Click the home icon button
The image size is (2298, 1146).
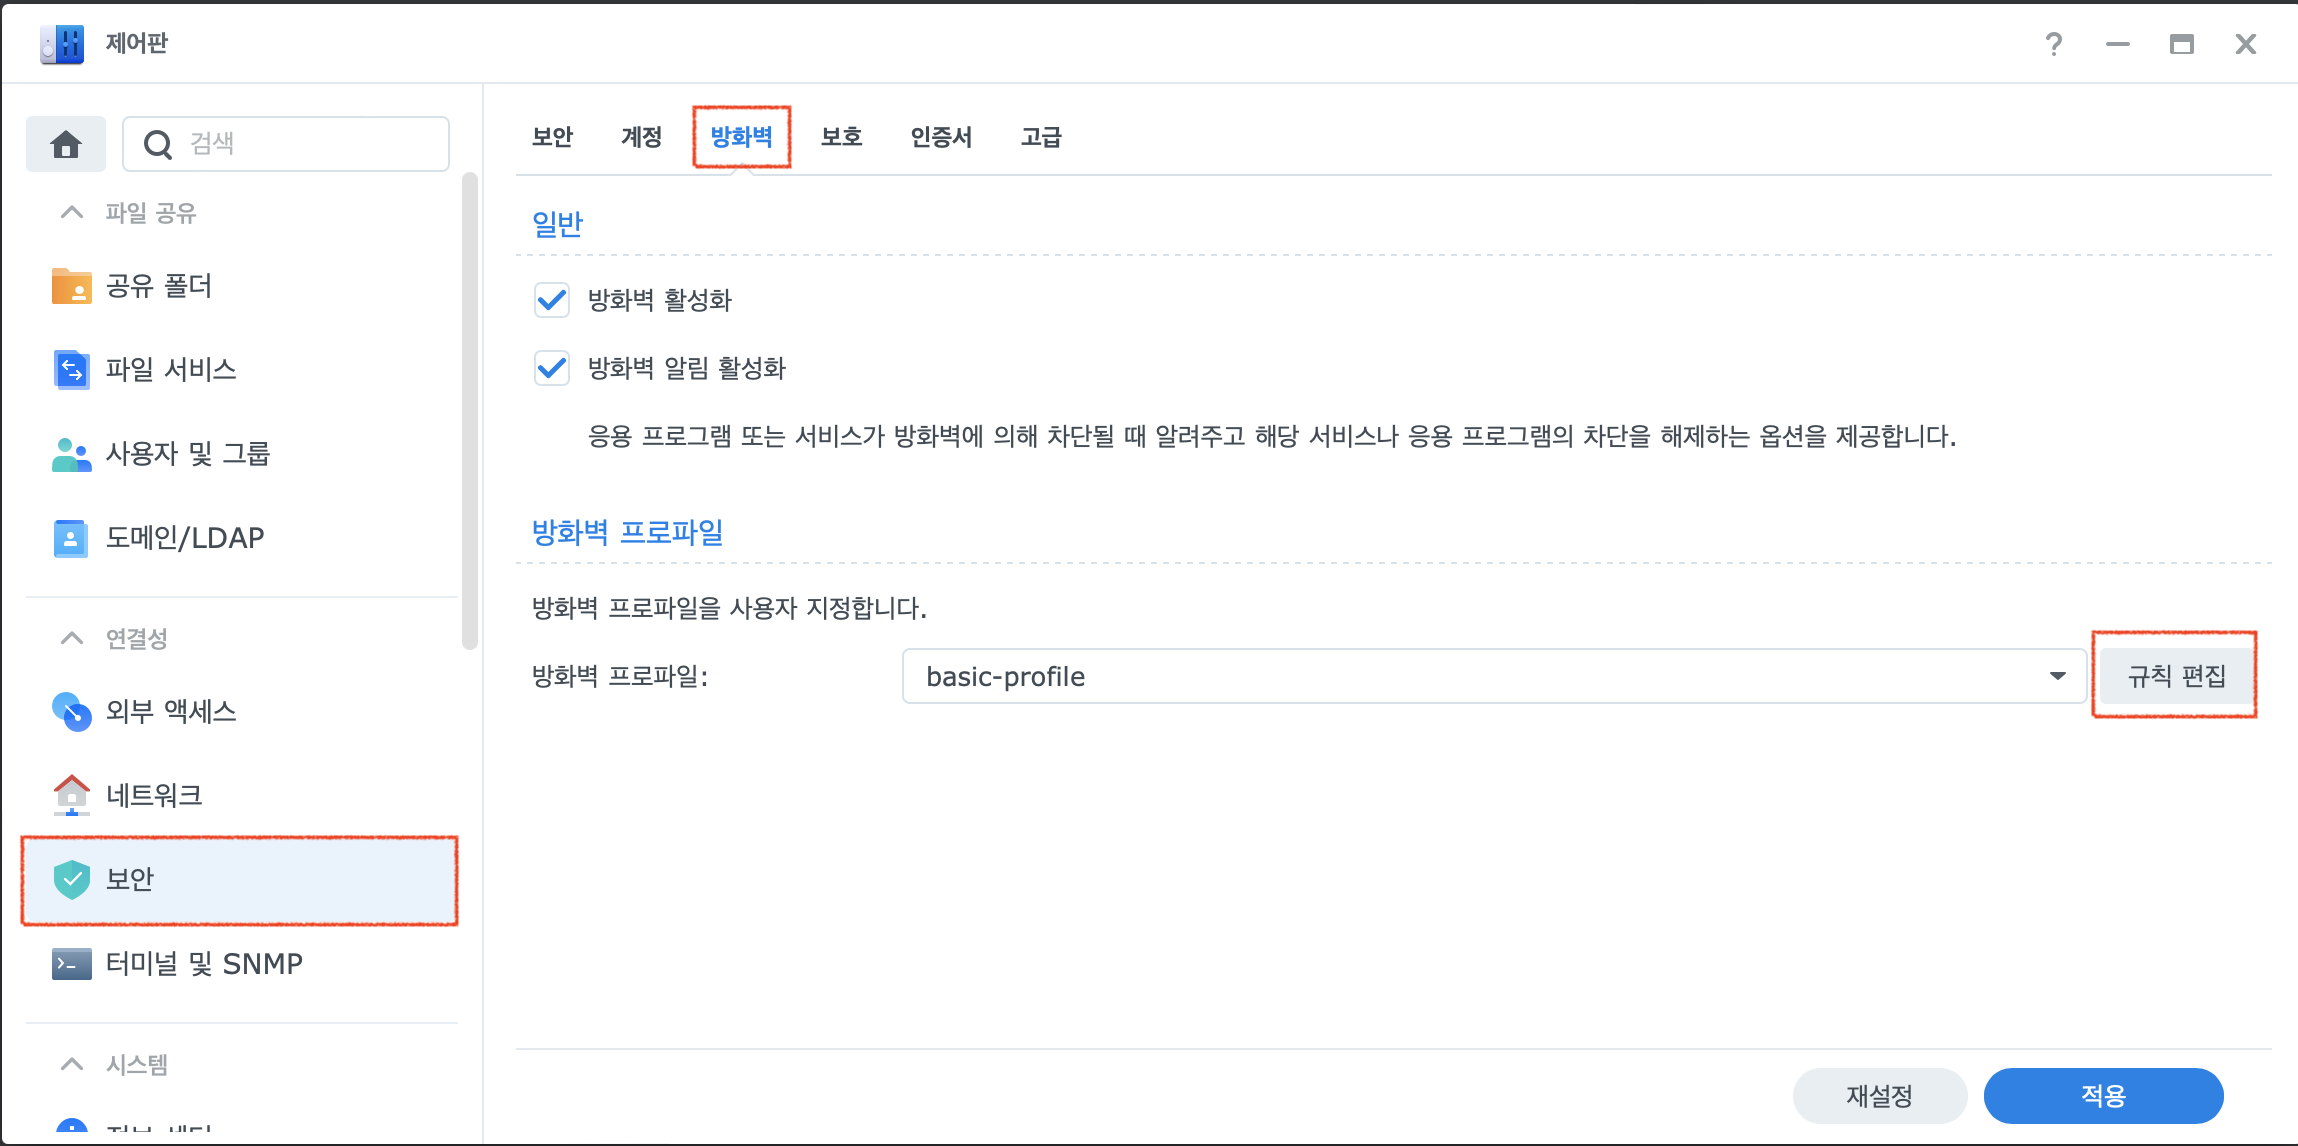[x=66, y=144]
